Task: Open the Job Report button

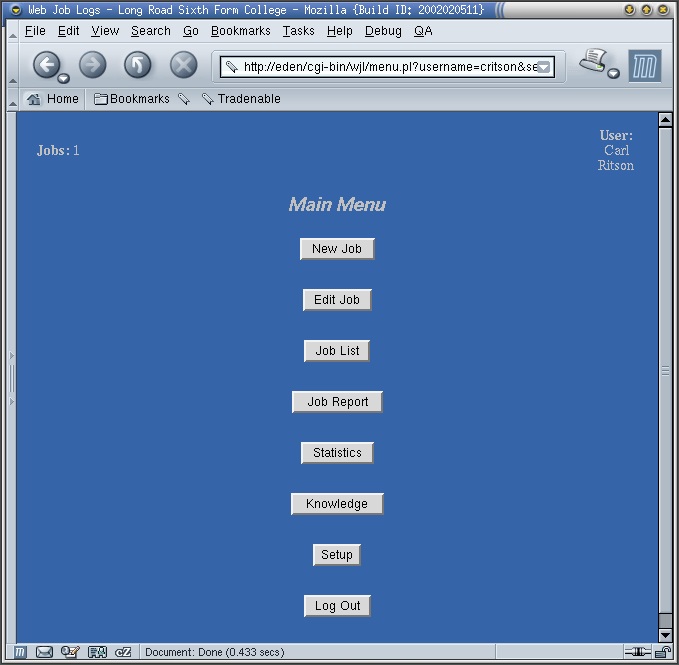Action: click(337, 402)
